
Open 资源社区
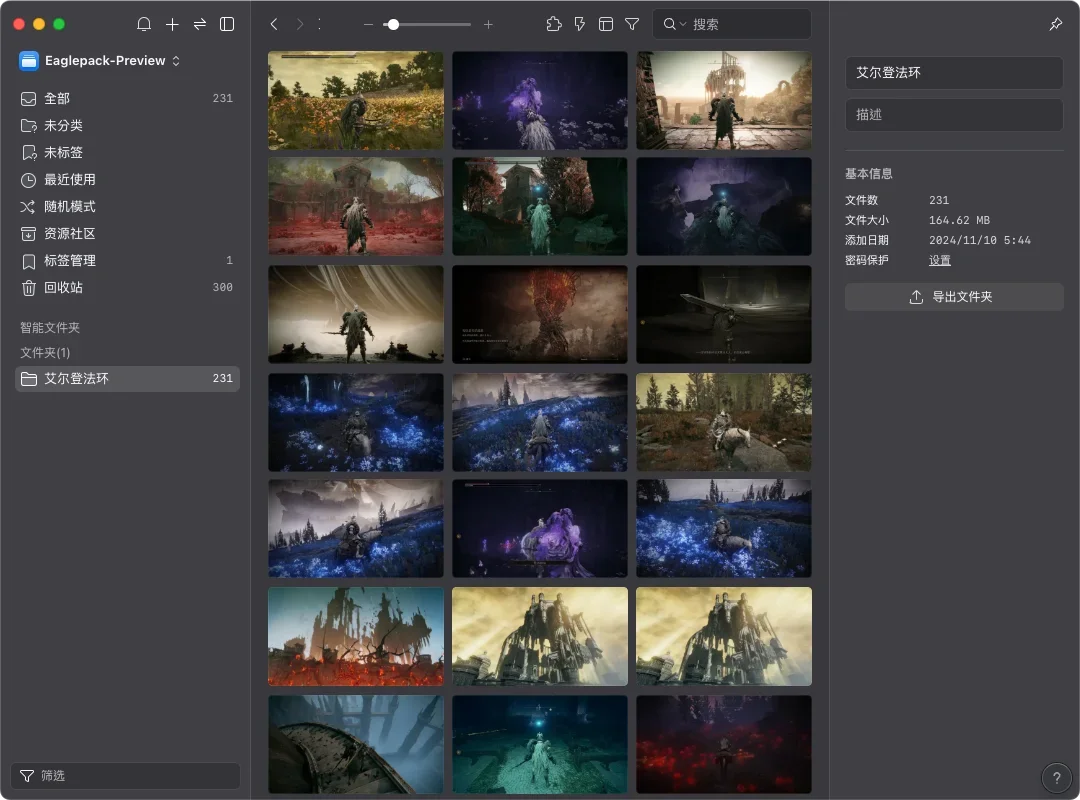pyautogui.click(x=127, y=234)
